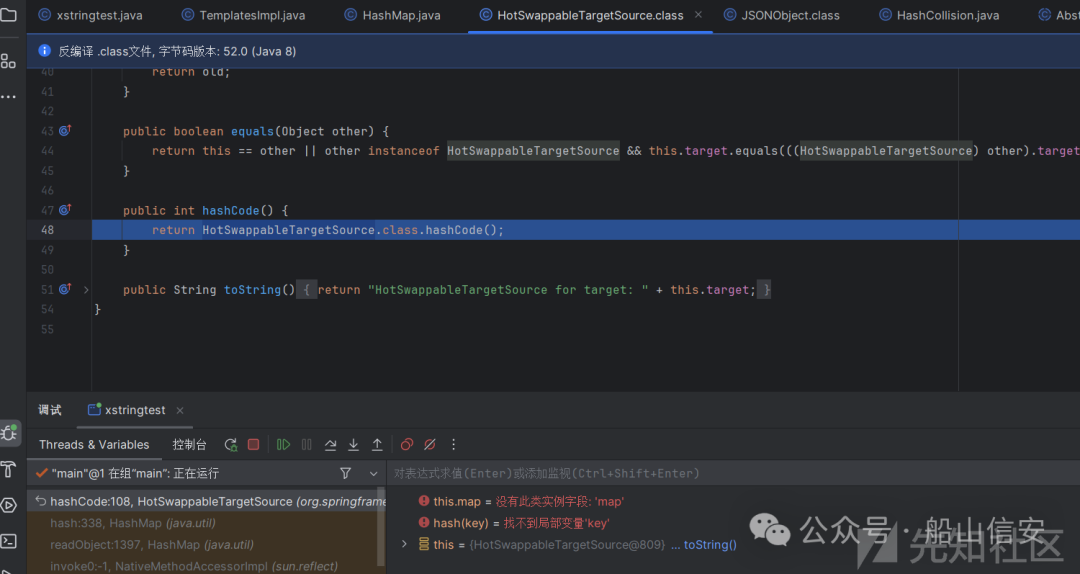Image resolution: width=1080 pixels, height=574 pixels.
Task: Close the HotSwappableTargetSource.class tab
Action: point(698,14)
